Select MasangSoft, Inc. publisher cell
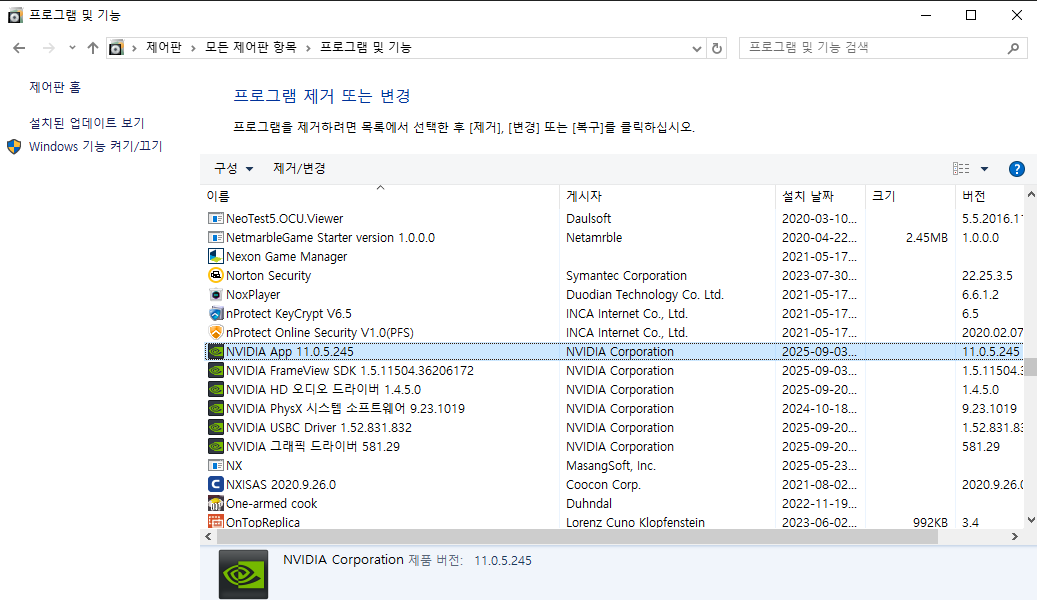Image resolution: width=1037 pixels, height=600 pixels. click(x=610, y=466)
